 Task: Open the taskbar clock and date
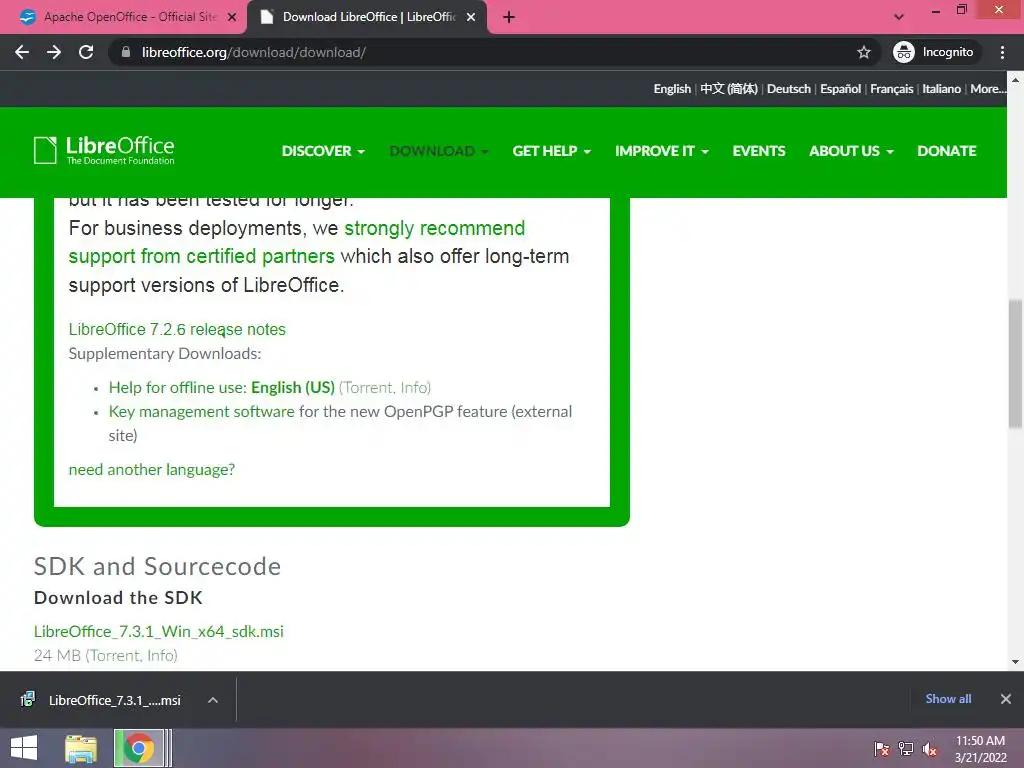(x=980, y=749)
